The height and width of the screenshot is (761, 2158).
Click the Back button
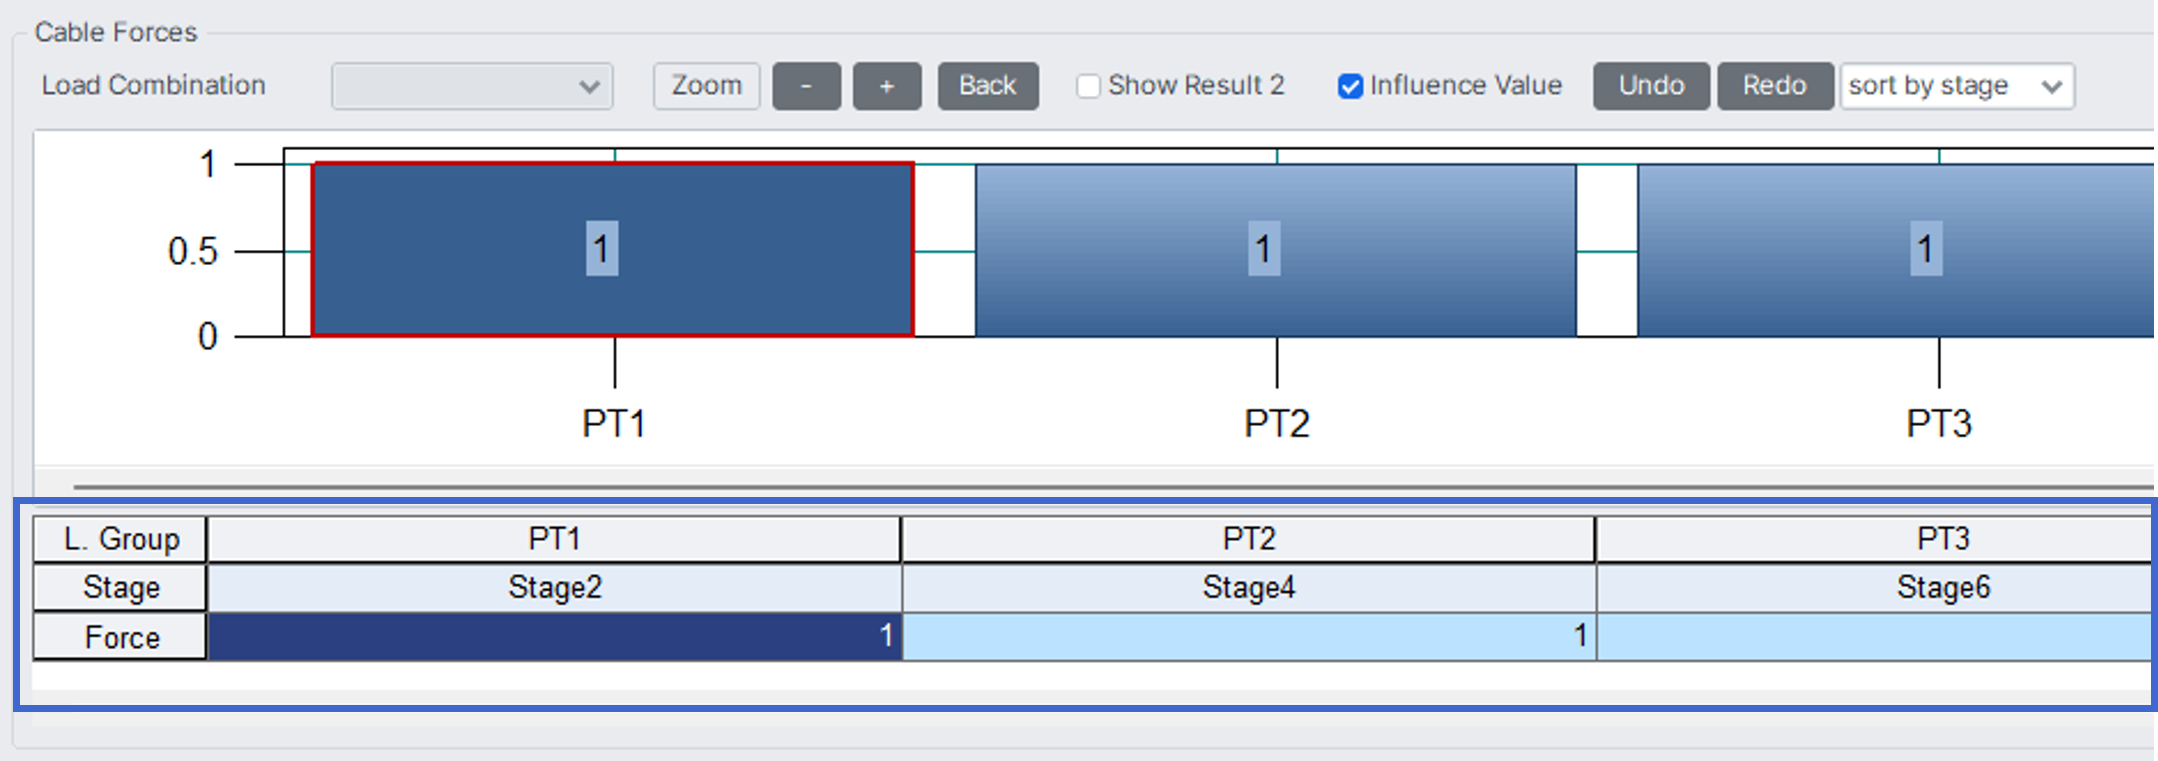pos(987,86)
